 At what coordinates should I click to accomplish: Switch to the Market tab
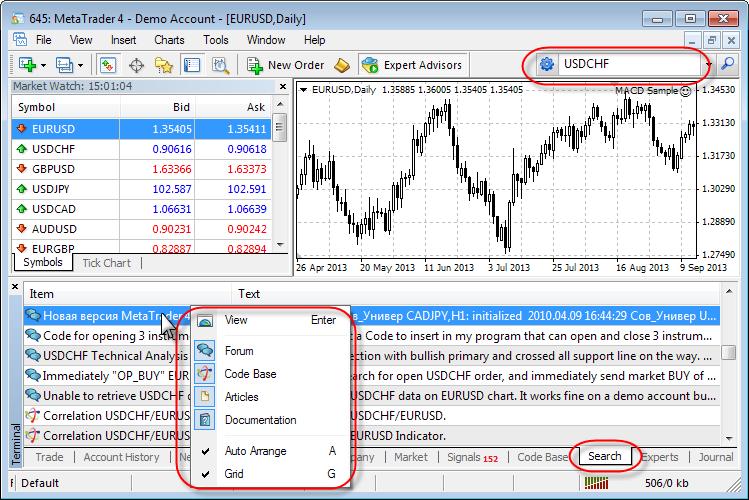[411, 457]
